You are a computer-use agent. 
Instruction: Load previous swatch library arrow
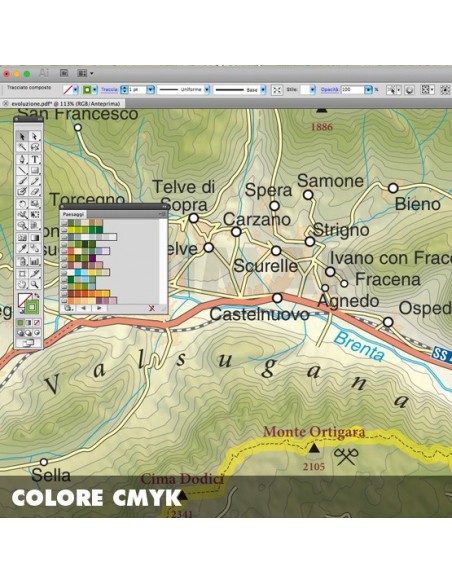pos(83,308)
